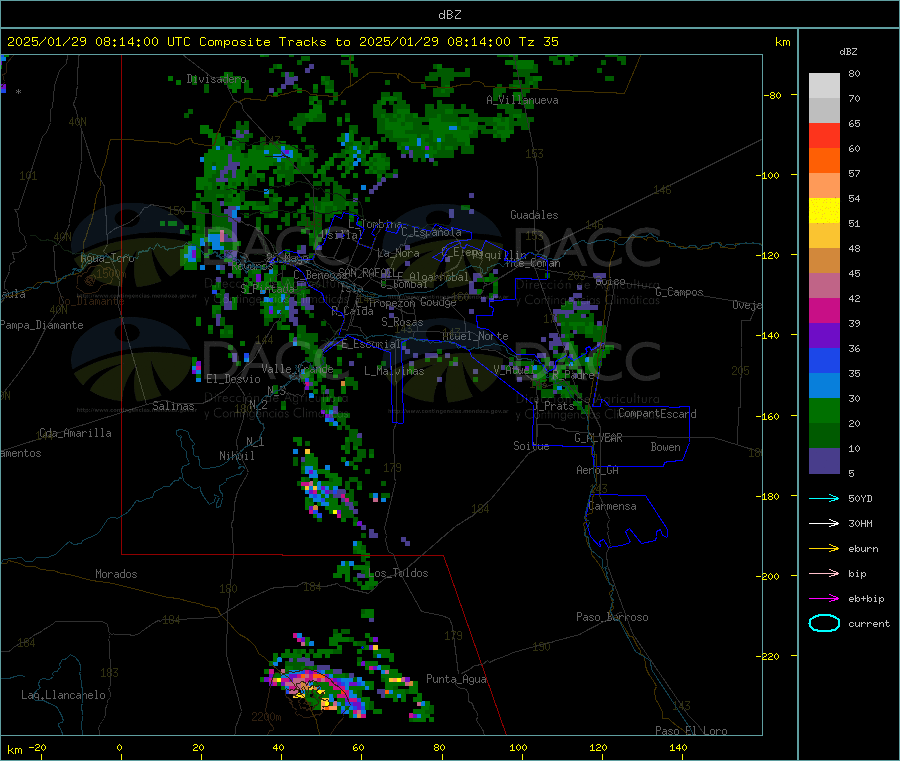This screenshot has height=761, width=900.
Task: Click the 'Divisadero' map label
Action: coord(216,79)
